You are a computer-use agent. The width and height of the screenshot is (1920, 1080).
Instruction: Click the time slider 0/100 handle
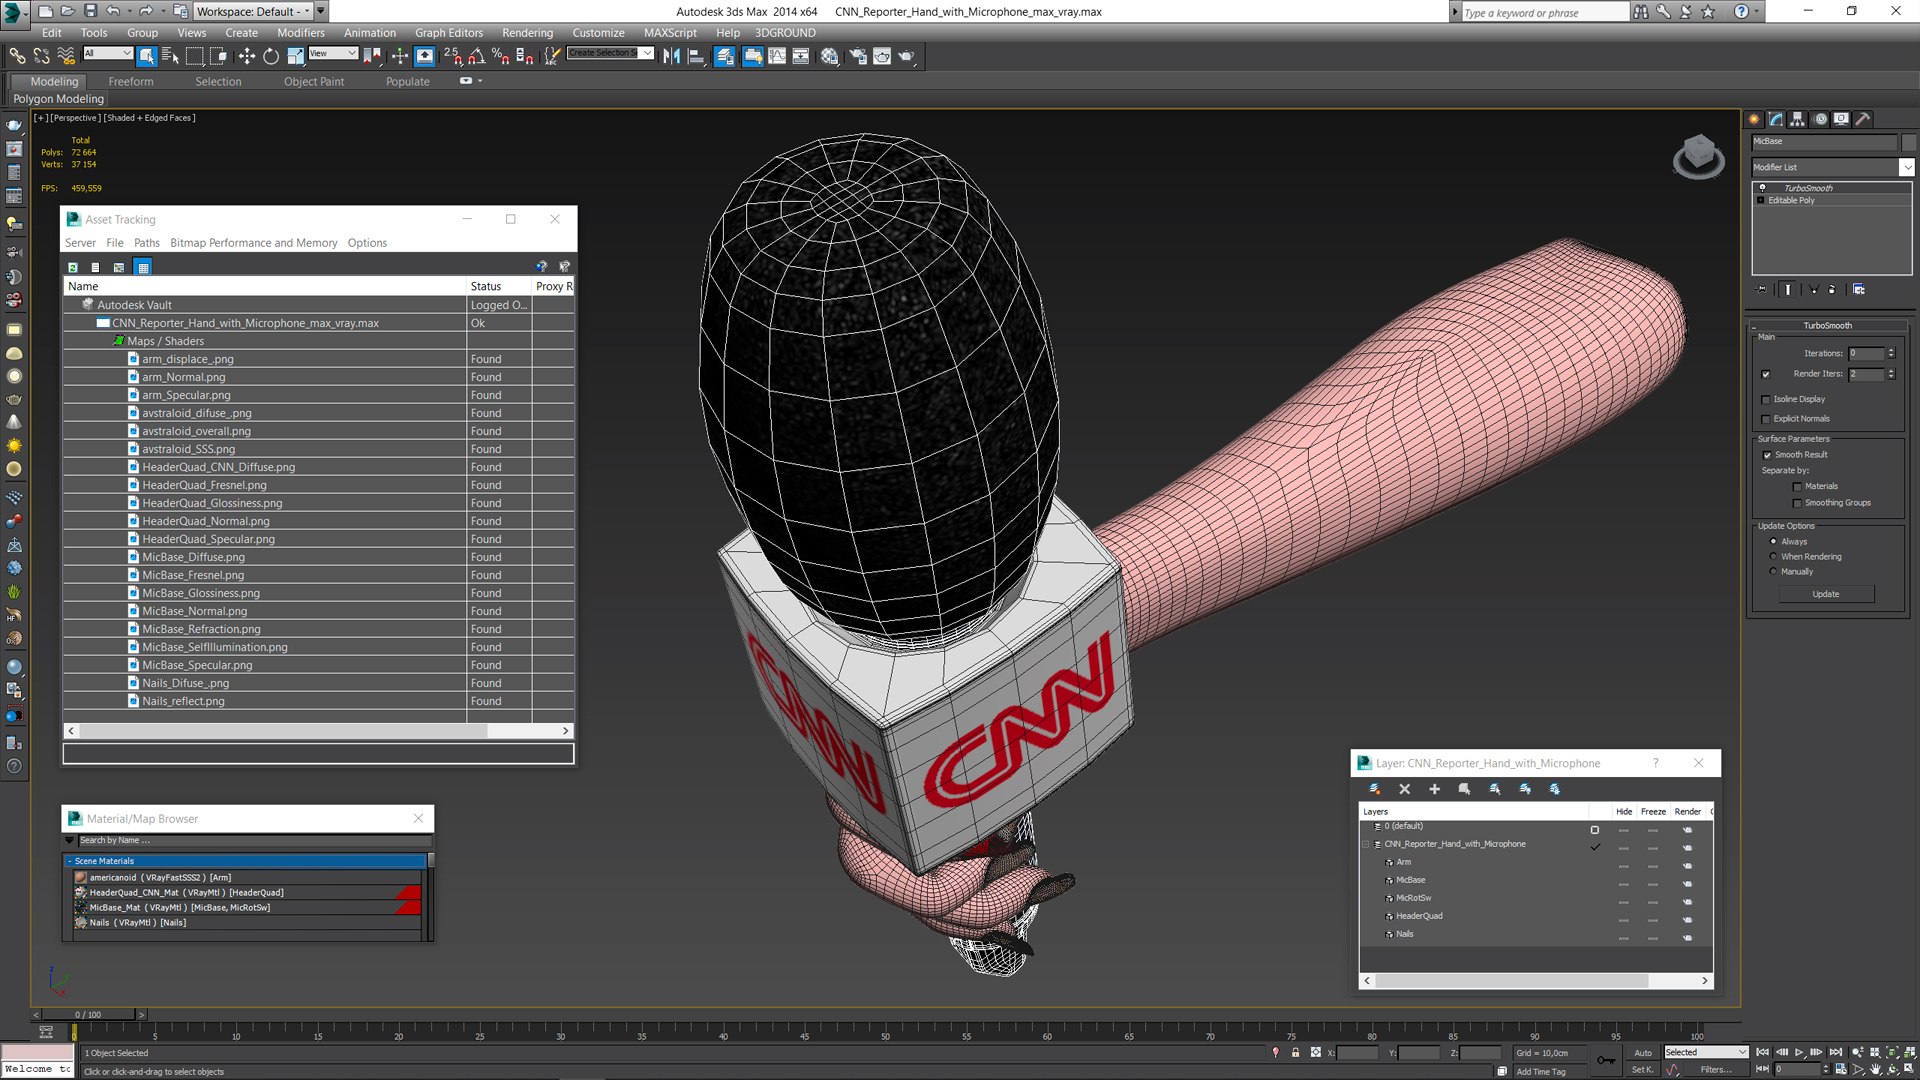point(88,1014)
